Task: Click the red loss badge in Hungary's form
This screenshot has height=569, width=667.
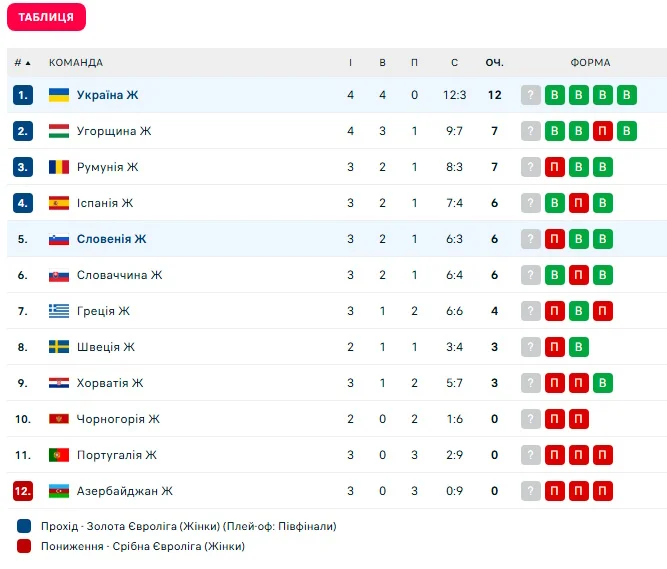Action: tap(603, 131)
